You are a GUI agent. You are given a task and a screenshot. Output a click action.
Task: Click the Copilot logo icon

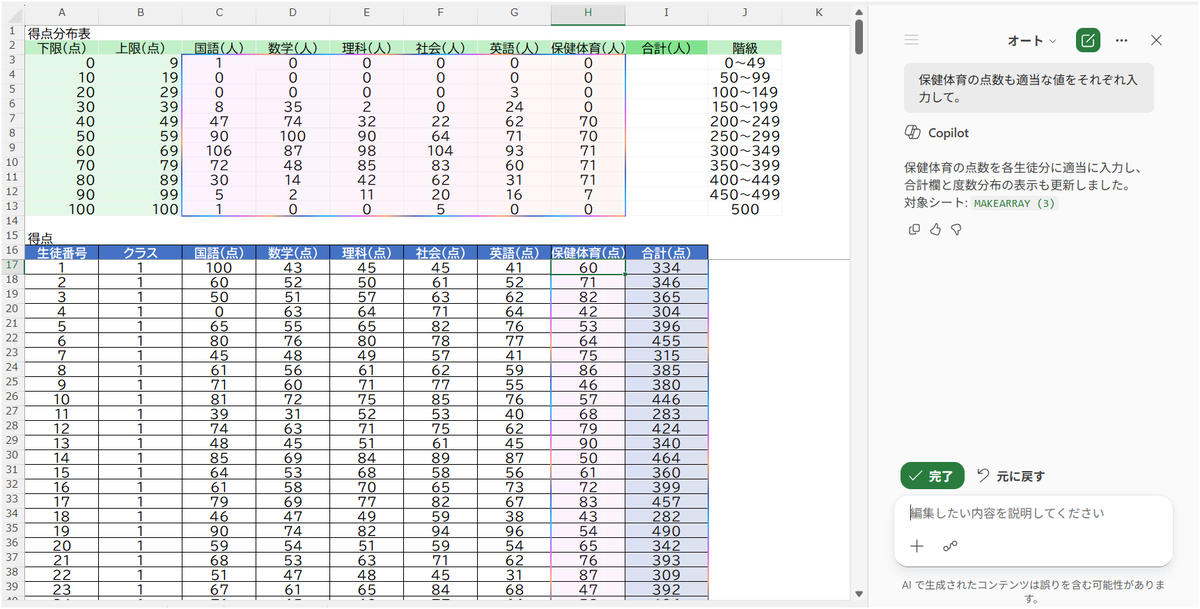click(x=911, y=133)
